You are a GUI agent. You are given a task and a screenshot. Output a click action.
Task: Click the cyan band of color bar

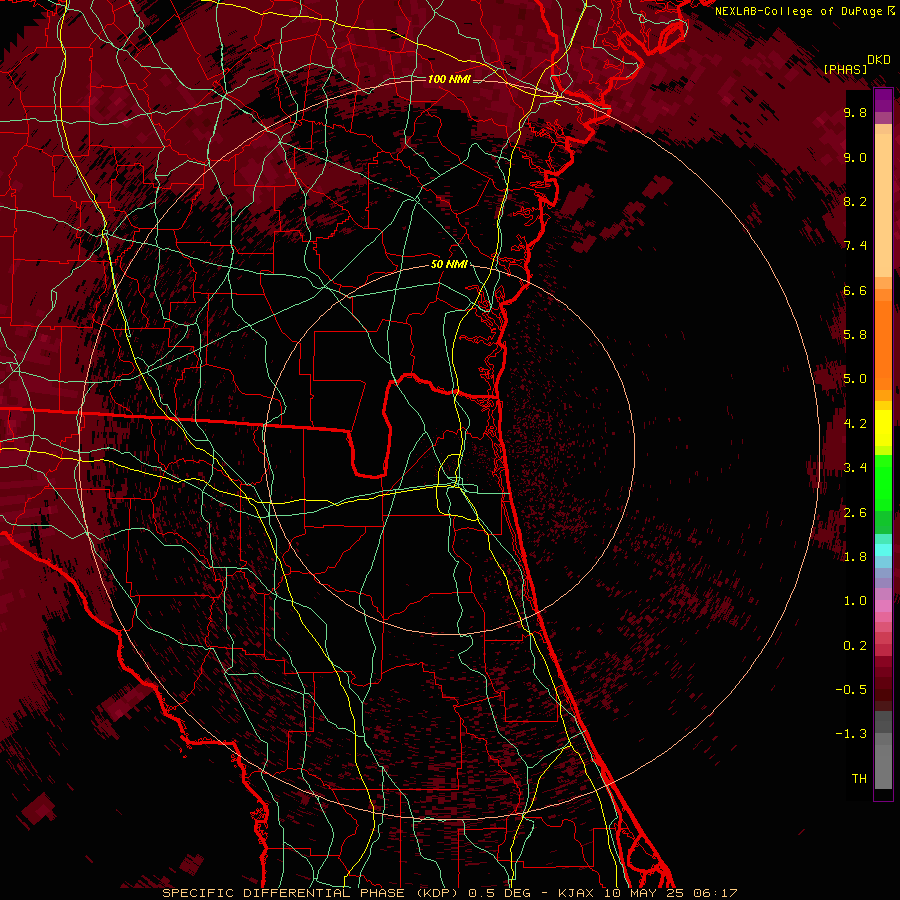tap(883, 550)
